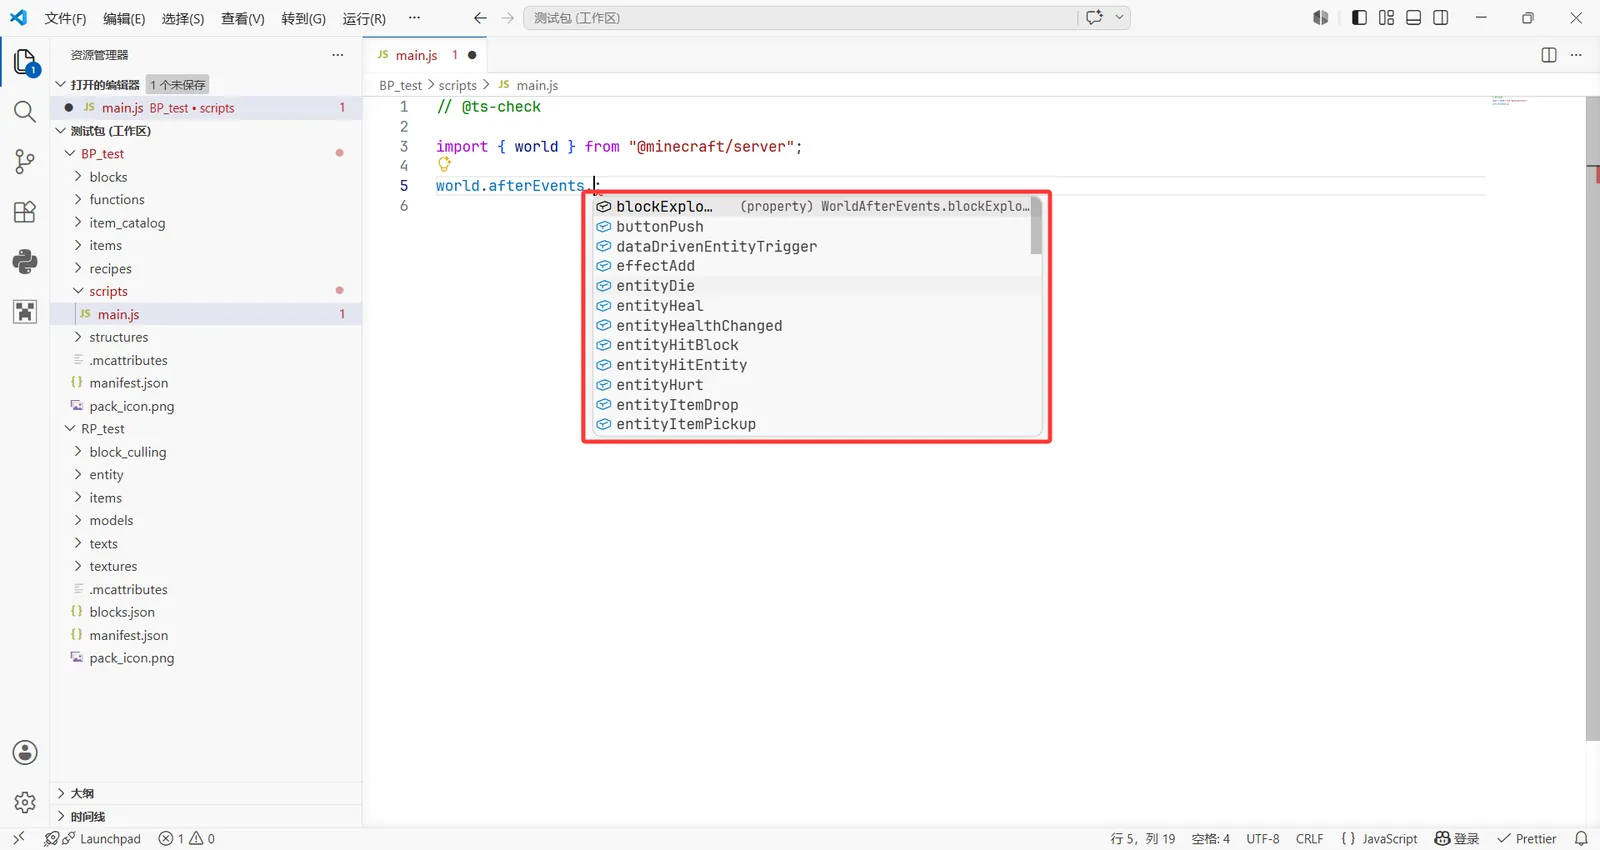Select entityHurt in the suggestion list
Viewport: 1600px width, 850px height.
(x=816, y=385)
